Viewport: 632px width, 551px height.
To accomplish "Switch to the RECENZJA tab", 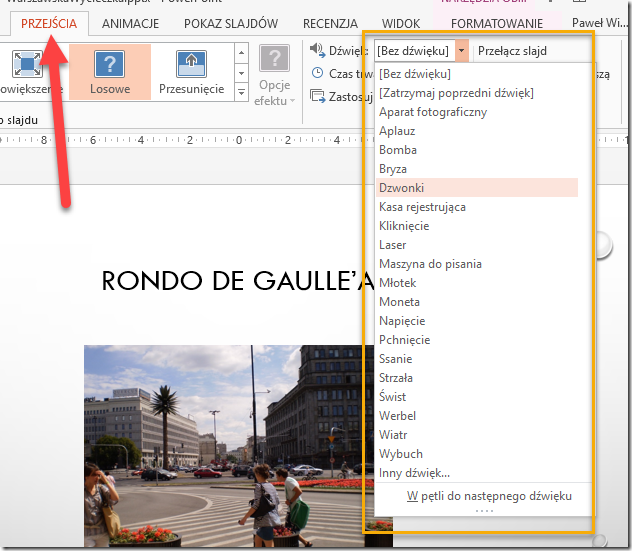I will 330,24.
